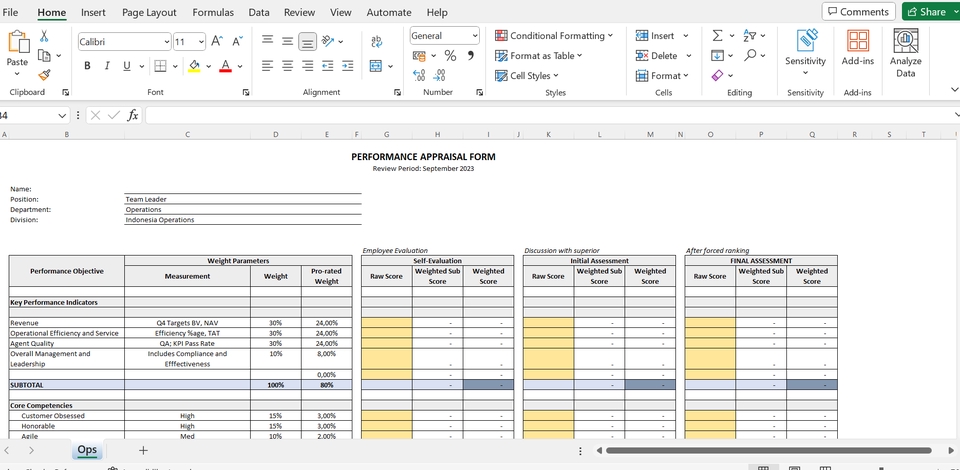Open Calibri font name dropdown

[167, 42]
